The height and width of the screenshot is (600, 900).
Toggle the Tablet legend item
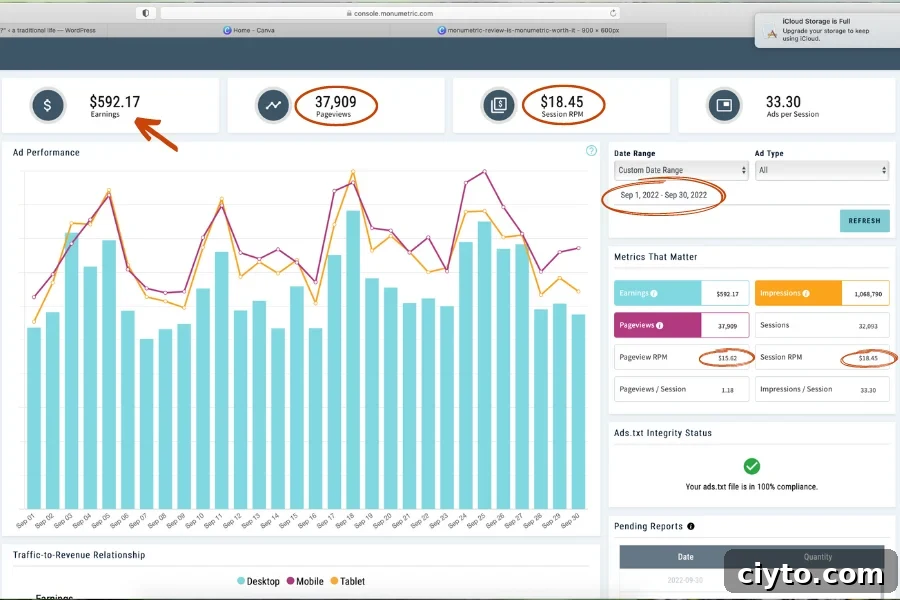coord(348,581)
